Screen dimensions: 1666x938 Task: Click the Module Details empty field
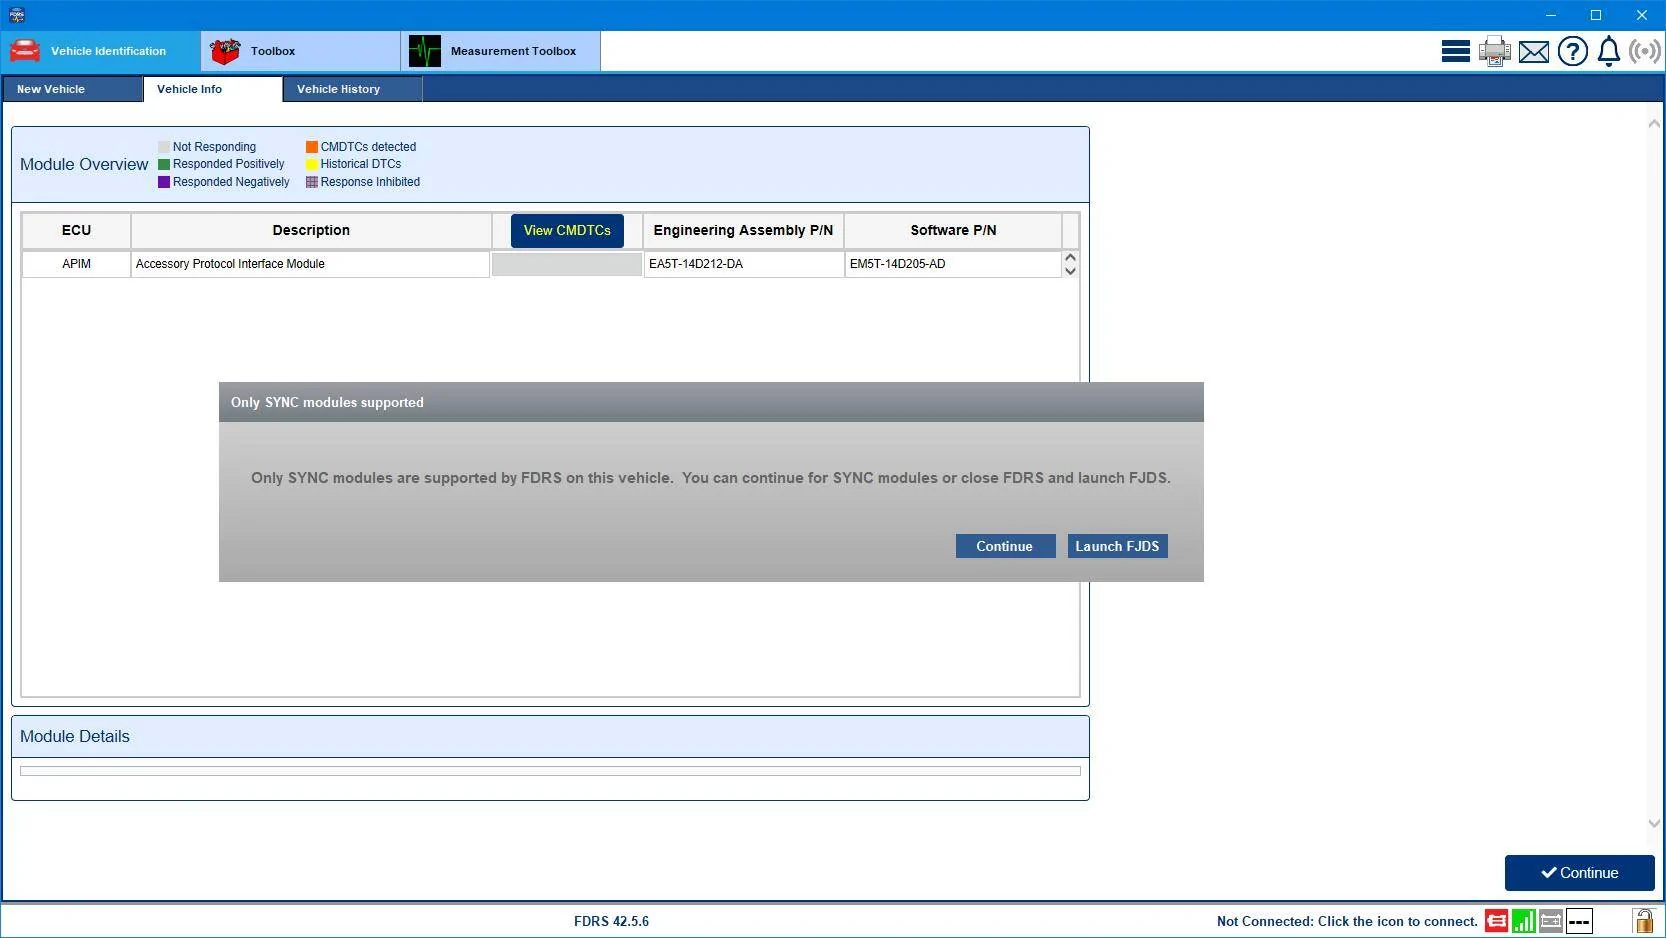550,771
